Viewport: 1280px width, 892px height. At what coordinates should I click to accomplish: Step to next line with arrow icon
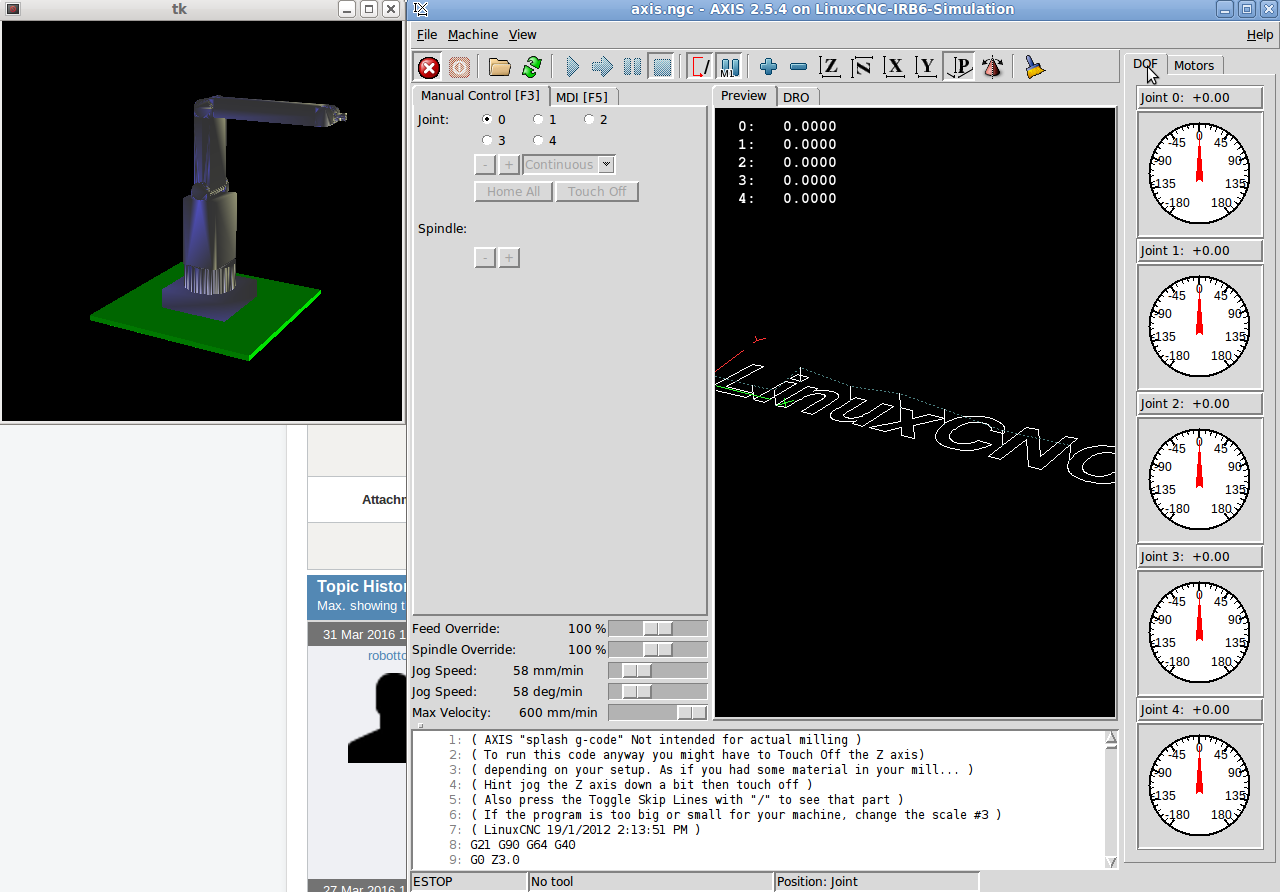tap(602, 67)
